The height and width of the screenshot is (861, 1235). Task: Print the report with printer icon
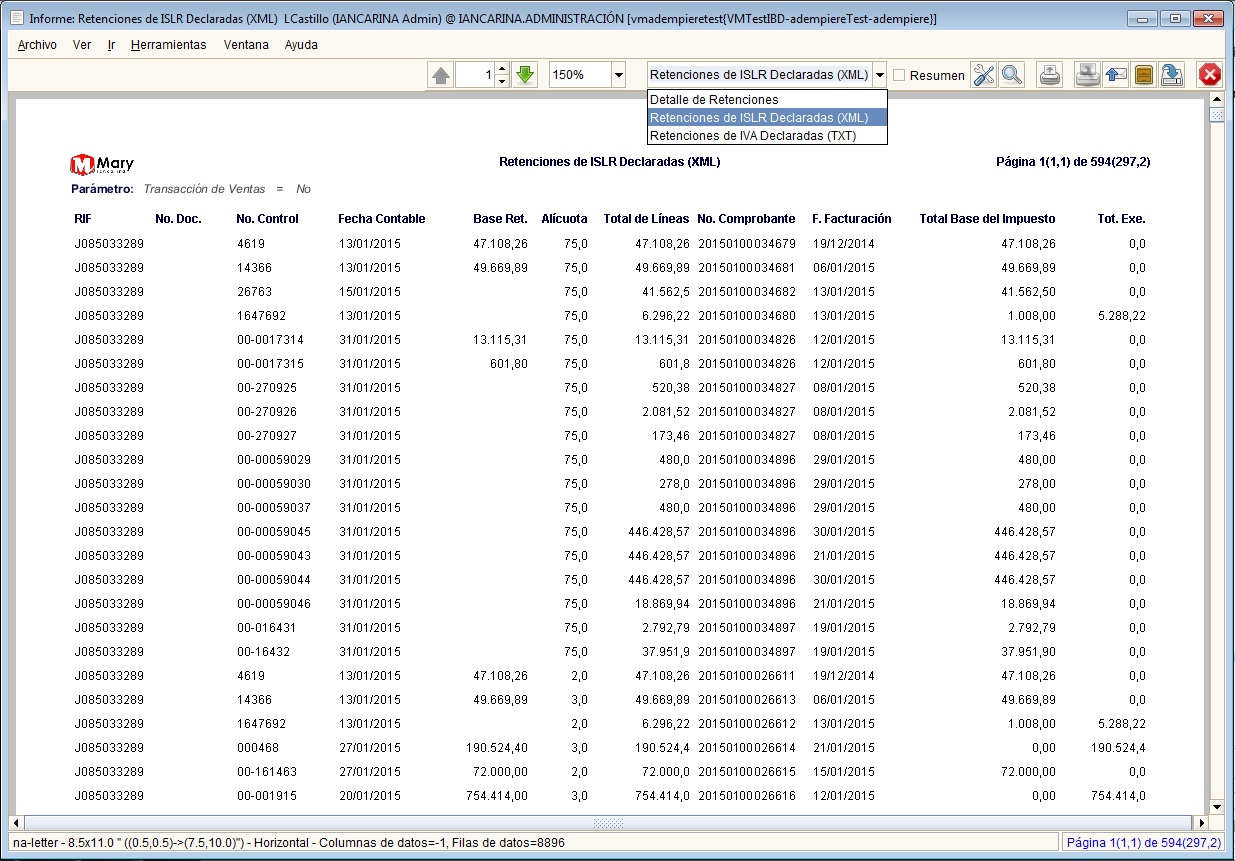click(1050, 75)
